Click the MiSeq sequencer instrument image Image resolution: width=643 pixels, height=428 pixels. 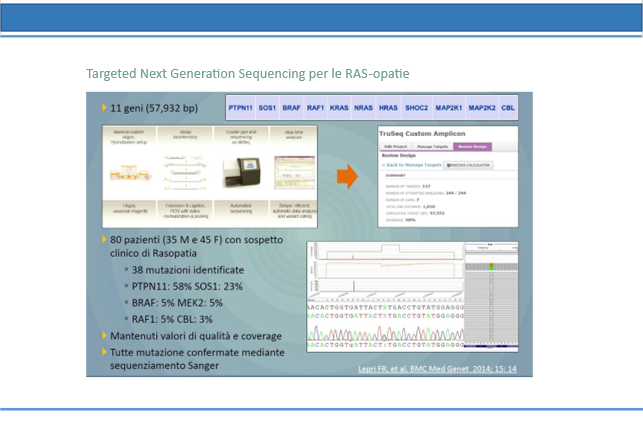pos(241,172)
